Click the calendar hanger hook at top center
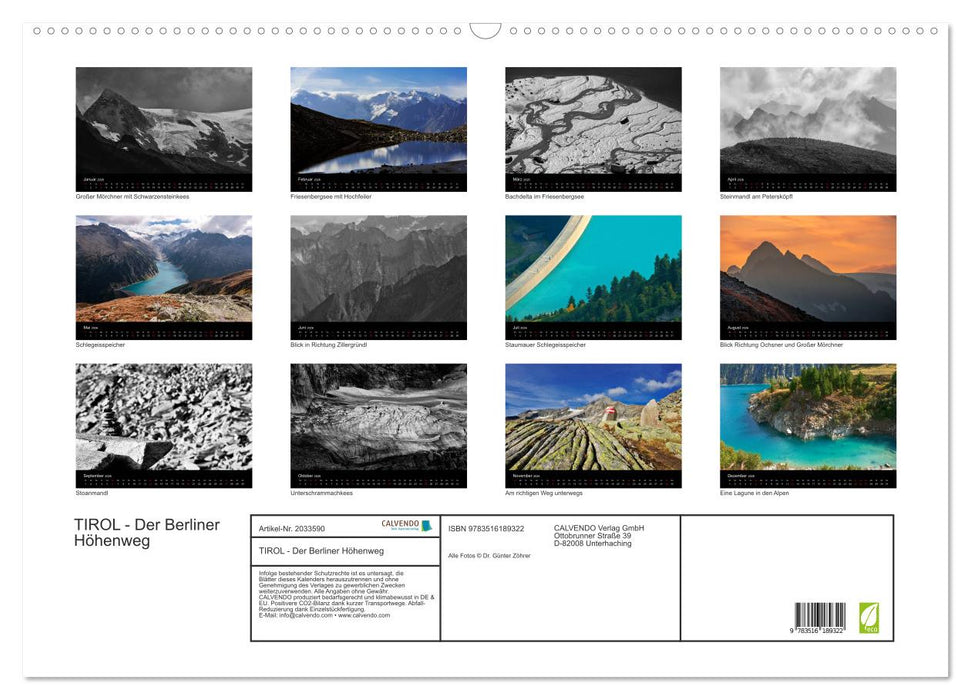 (x=485, y=31)
